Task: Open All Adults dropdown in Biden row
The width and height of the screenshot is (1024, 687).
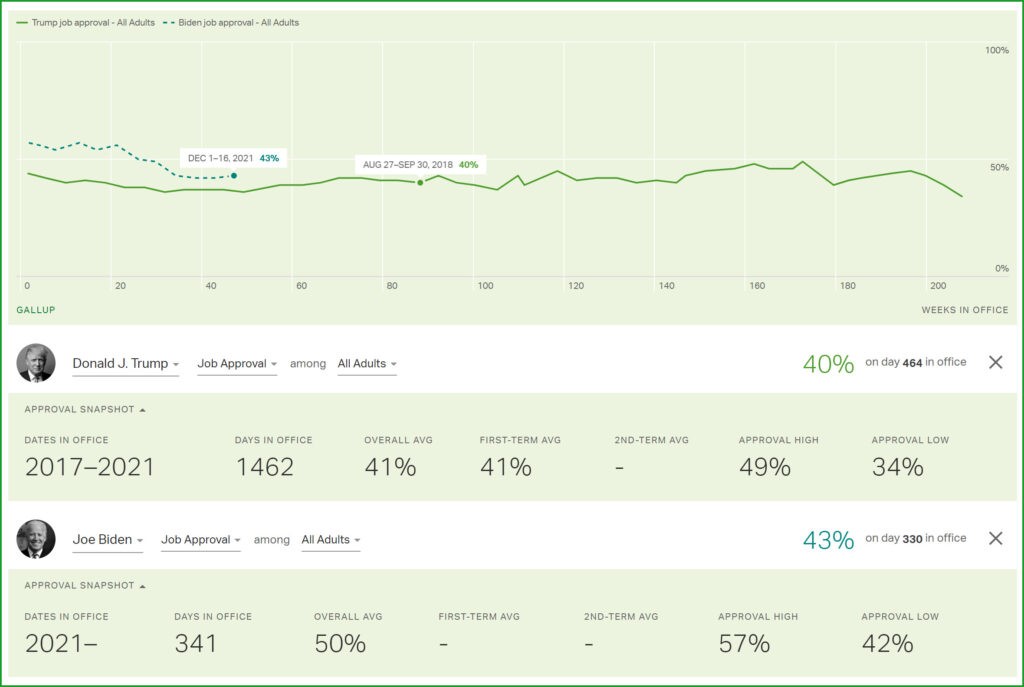Action: (x=331, y=540)
